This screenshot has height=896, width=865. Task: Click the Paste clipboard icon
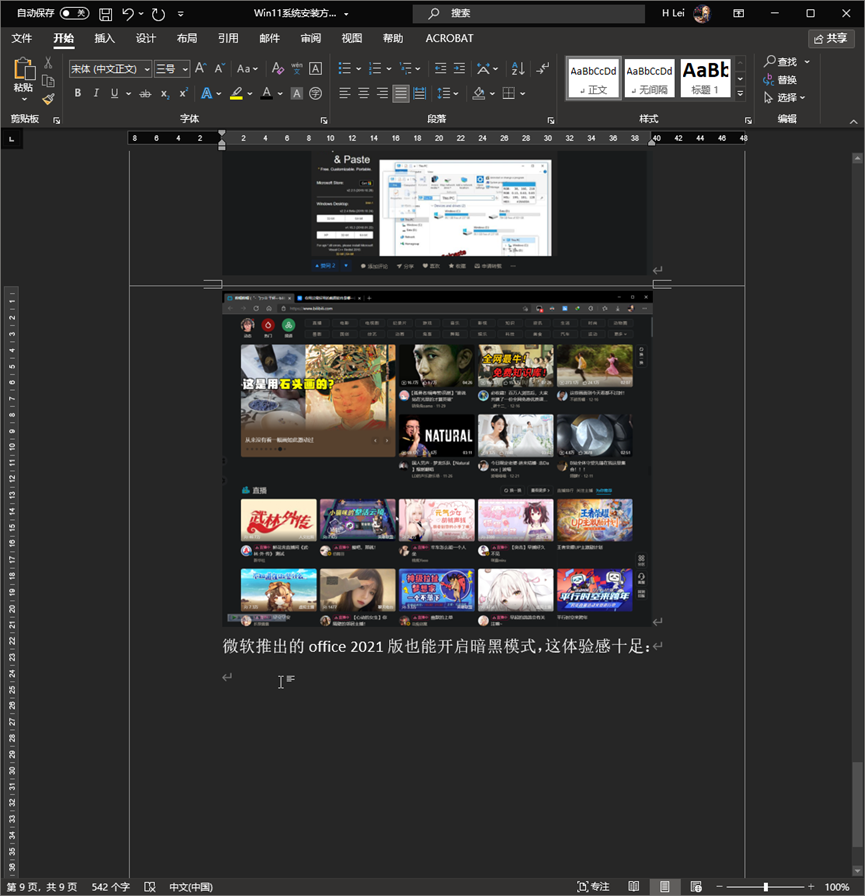[x=23, y=69]
